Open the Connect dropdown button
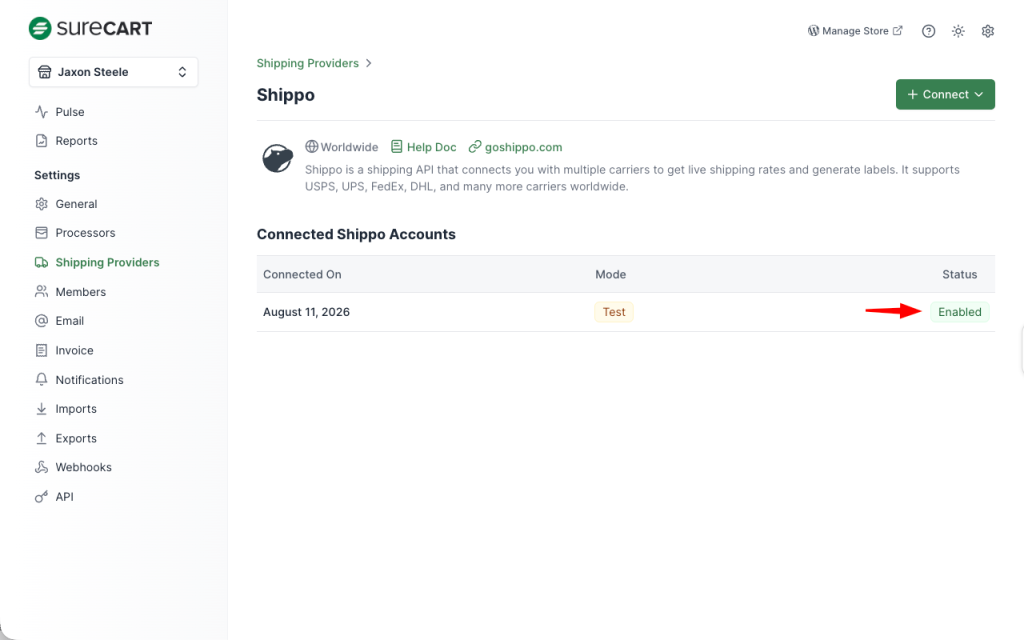The width and height of the screenshot is (1024, 640). point(945,94)
